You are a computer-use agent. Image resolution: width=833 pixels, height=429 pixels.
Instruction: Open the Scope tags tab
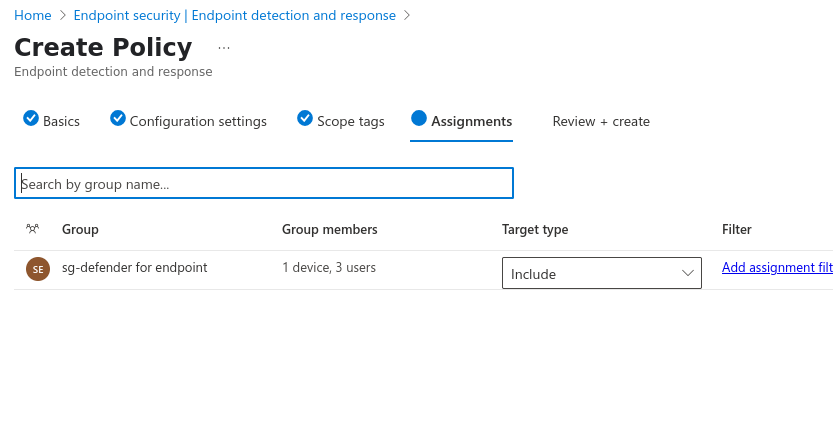[x=350, y=121]
